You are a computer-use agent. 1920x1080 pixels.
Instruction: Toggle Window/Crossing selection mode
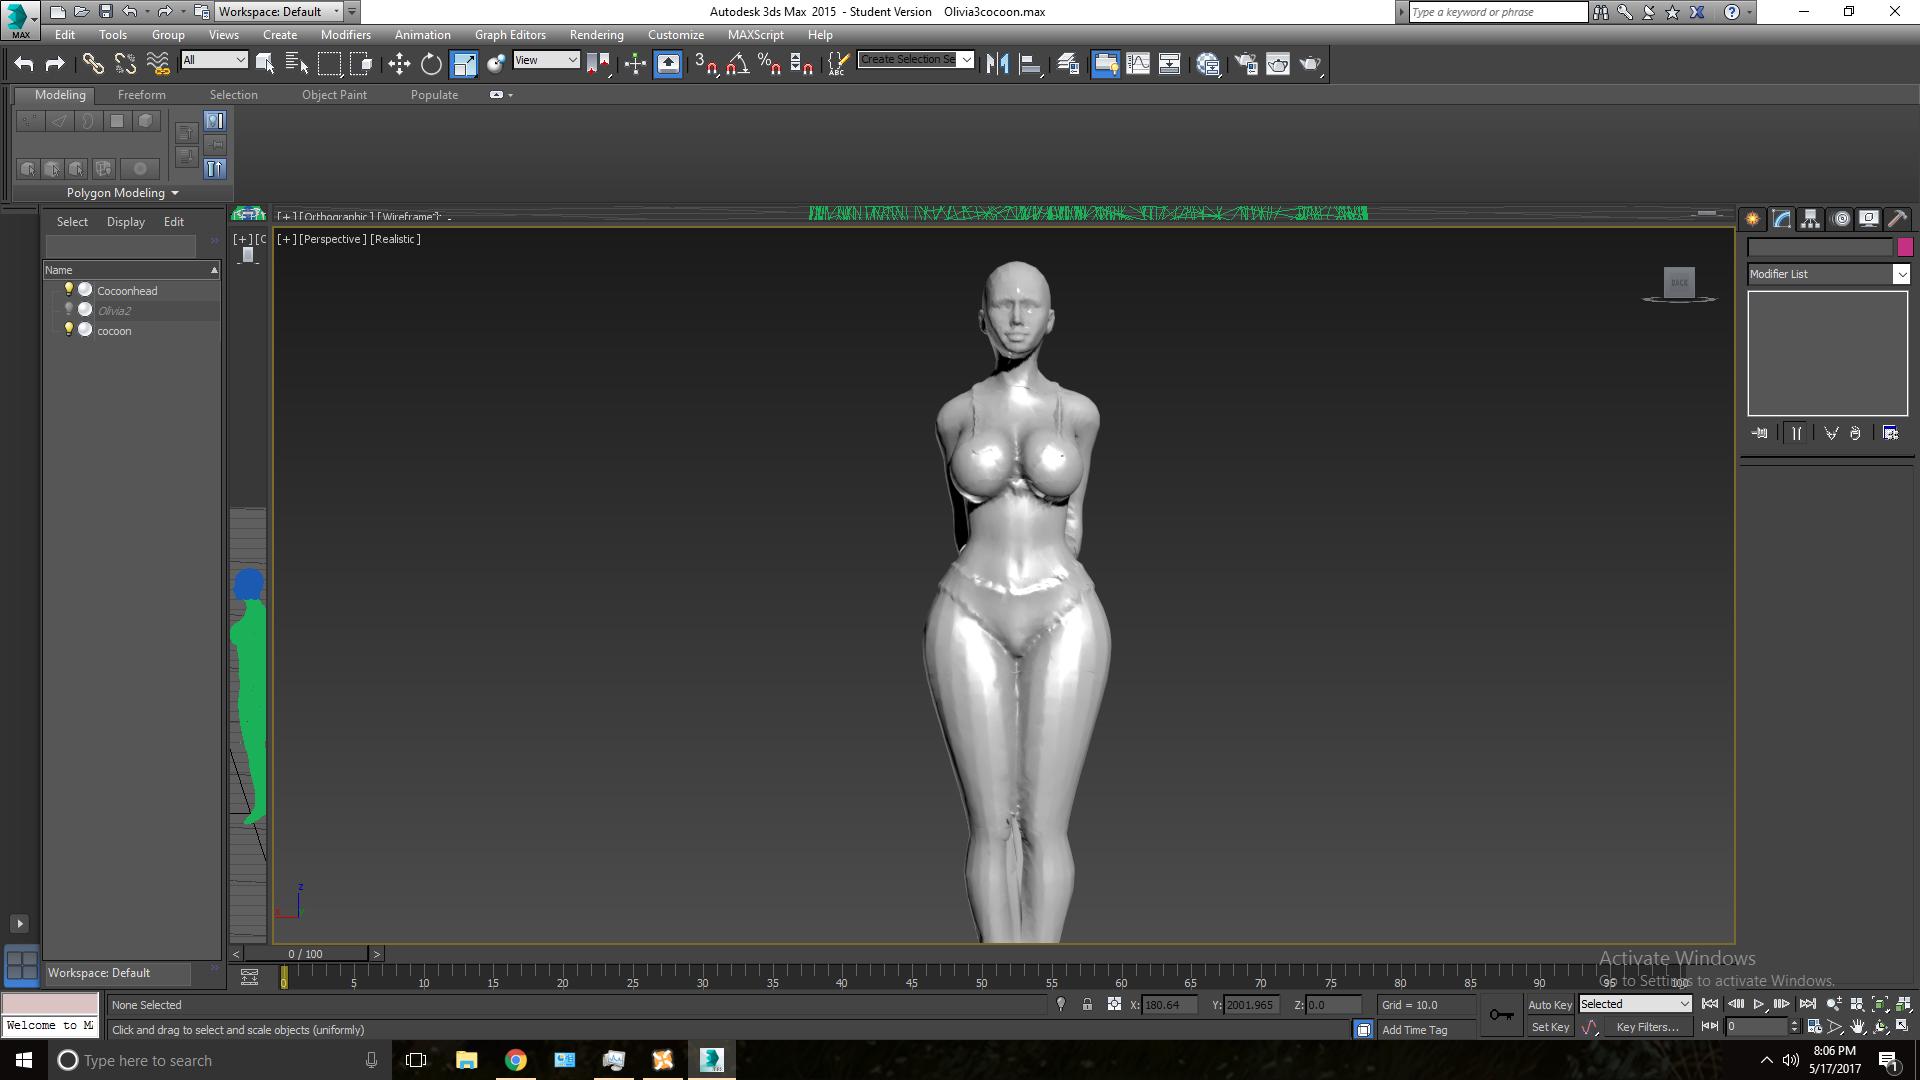[x=361, y=64]
